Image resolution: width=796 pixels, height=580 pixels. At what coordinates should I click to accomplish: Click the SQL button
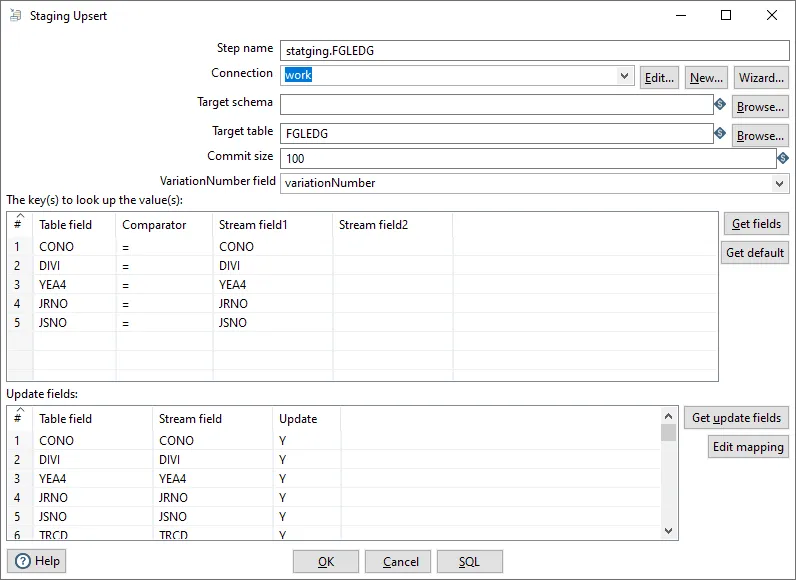click(x=469, y=562)
